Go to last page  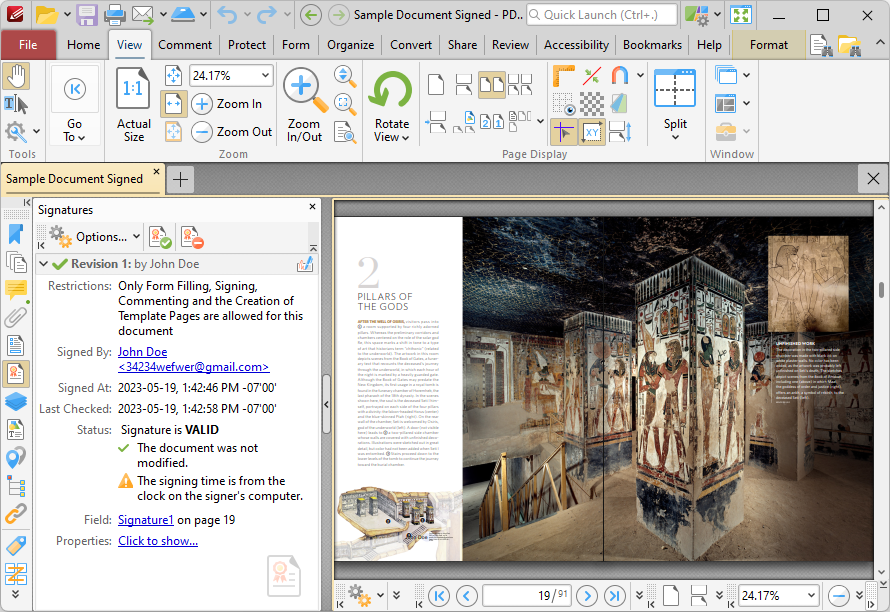[x=615, y=596]
